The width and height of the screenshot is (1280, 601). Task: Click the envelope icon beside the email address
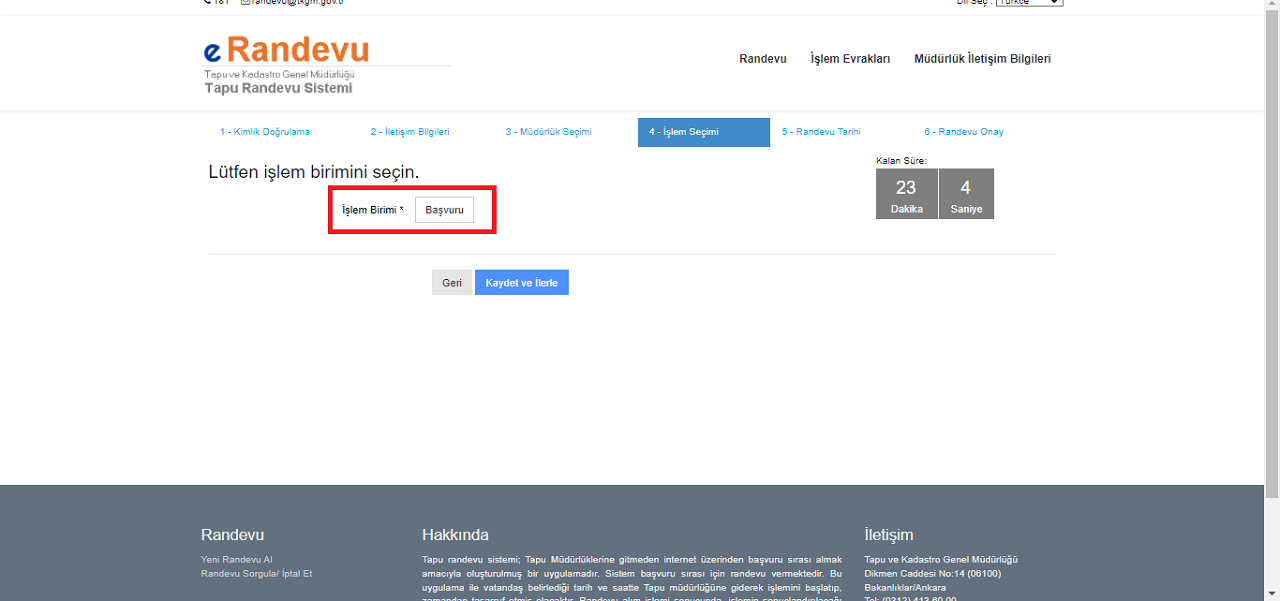[245, 2]
